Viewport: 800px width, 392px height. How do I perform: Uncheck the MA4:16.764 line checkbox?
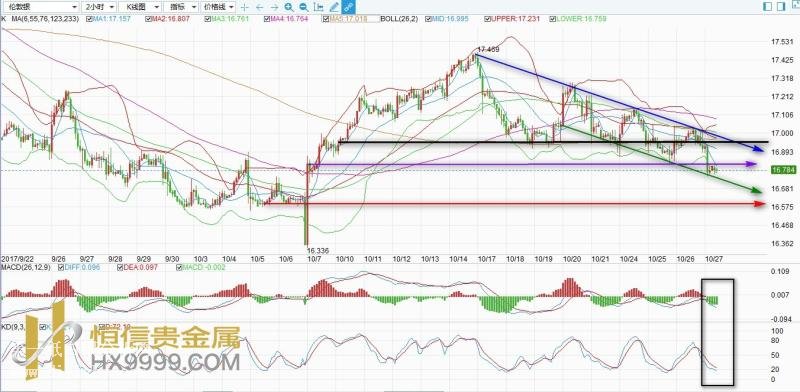(267, 19)
